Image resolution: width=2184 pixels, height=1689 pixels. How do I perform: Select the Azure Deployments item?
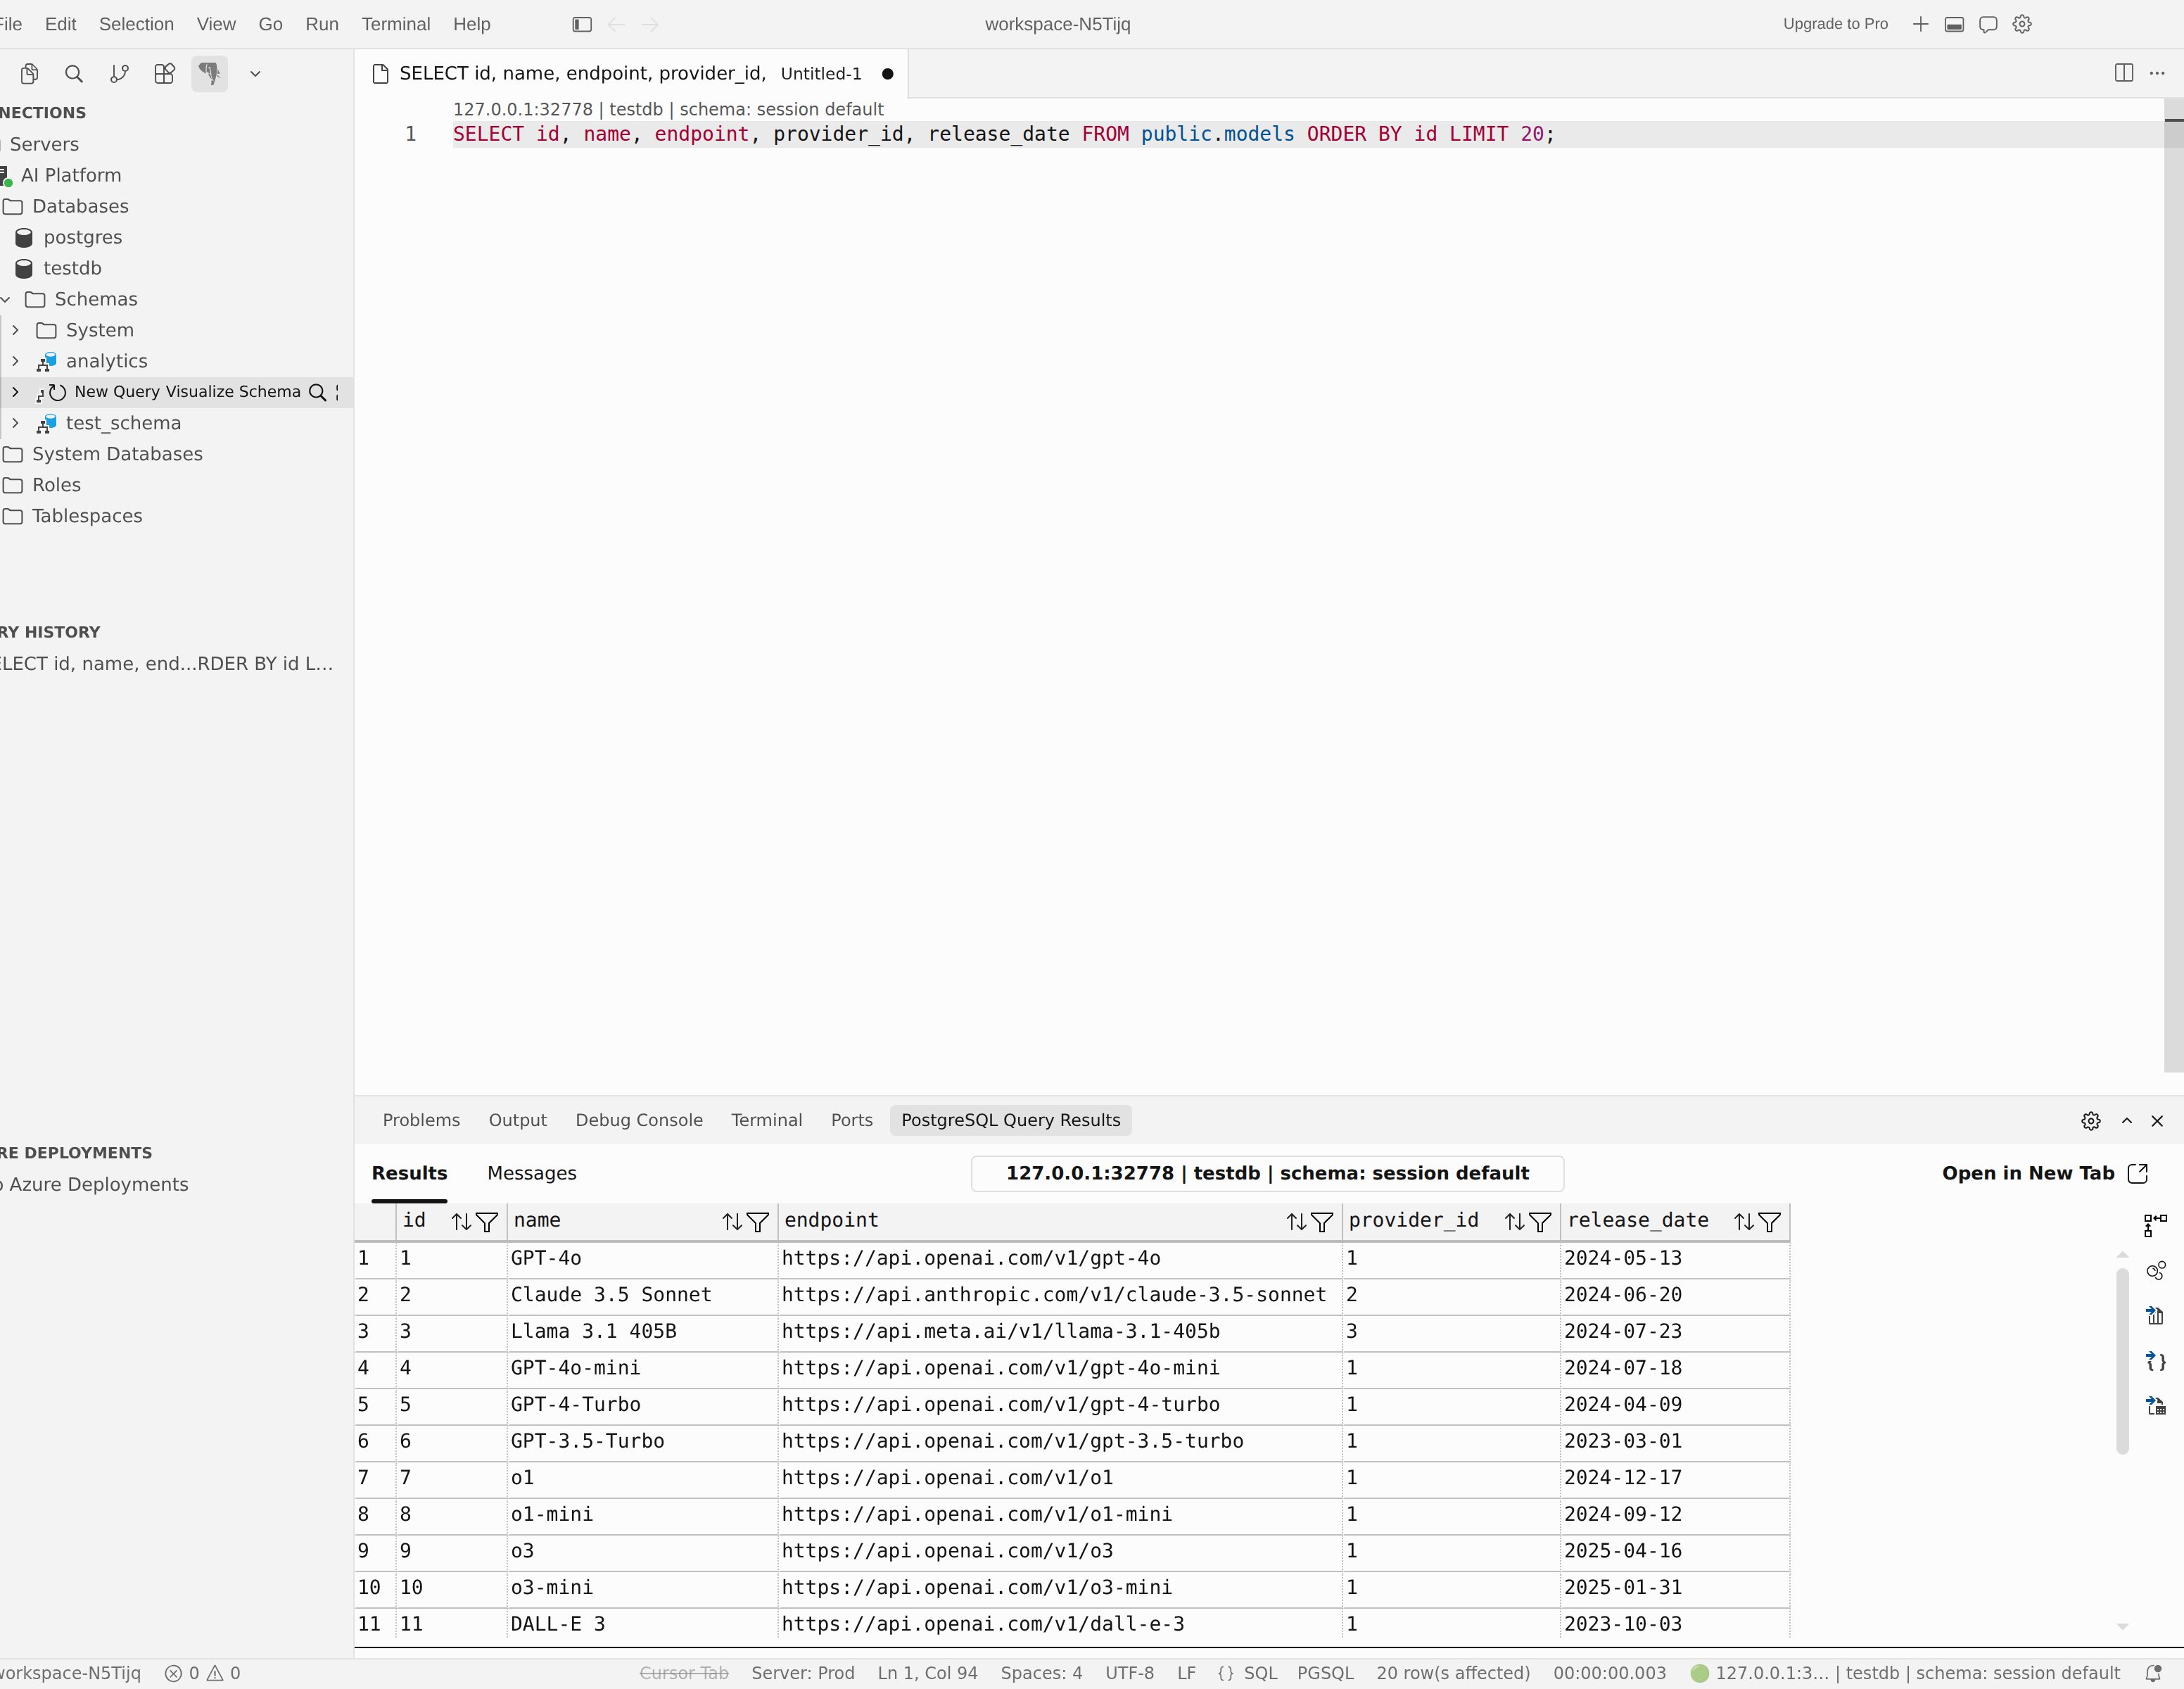tap(98, 1184)
